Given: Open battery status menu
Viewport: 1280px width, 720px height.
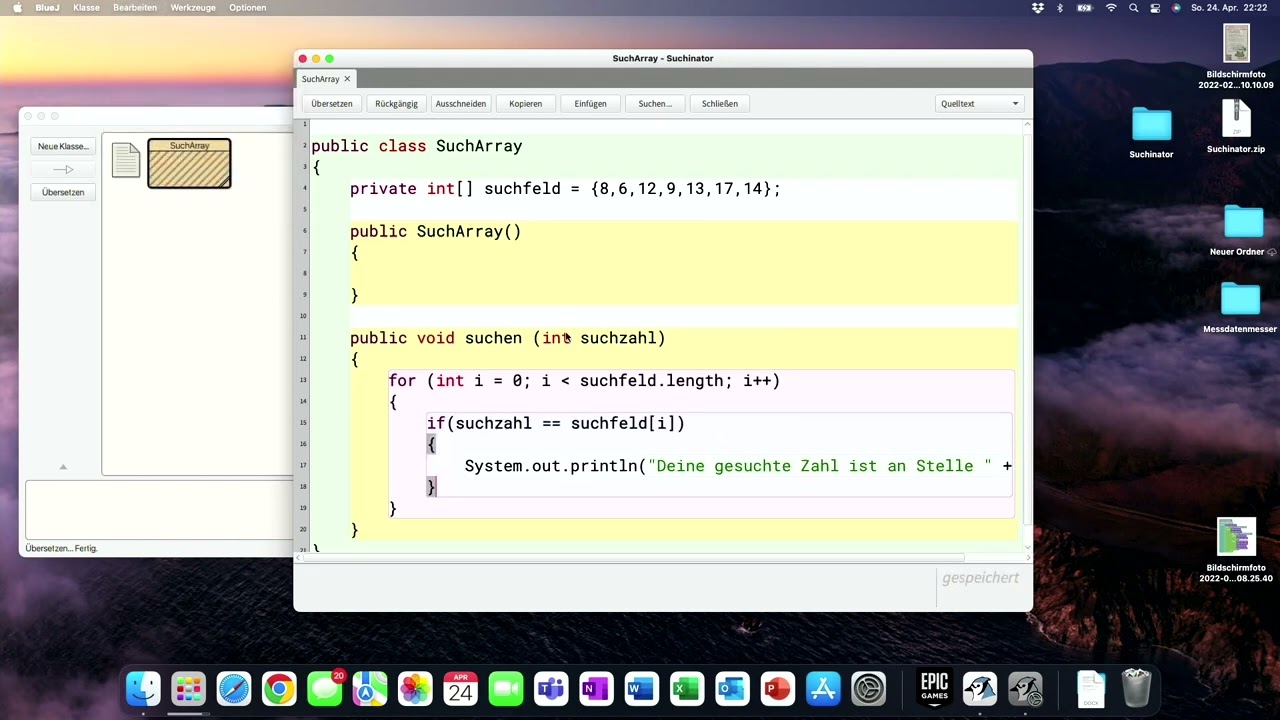Looking at the screenshot, I should [1085, 7].
